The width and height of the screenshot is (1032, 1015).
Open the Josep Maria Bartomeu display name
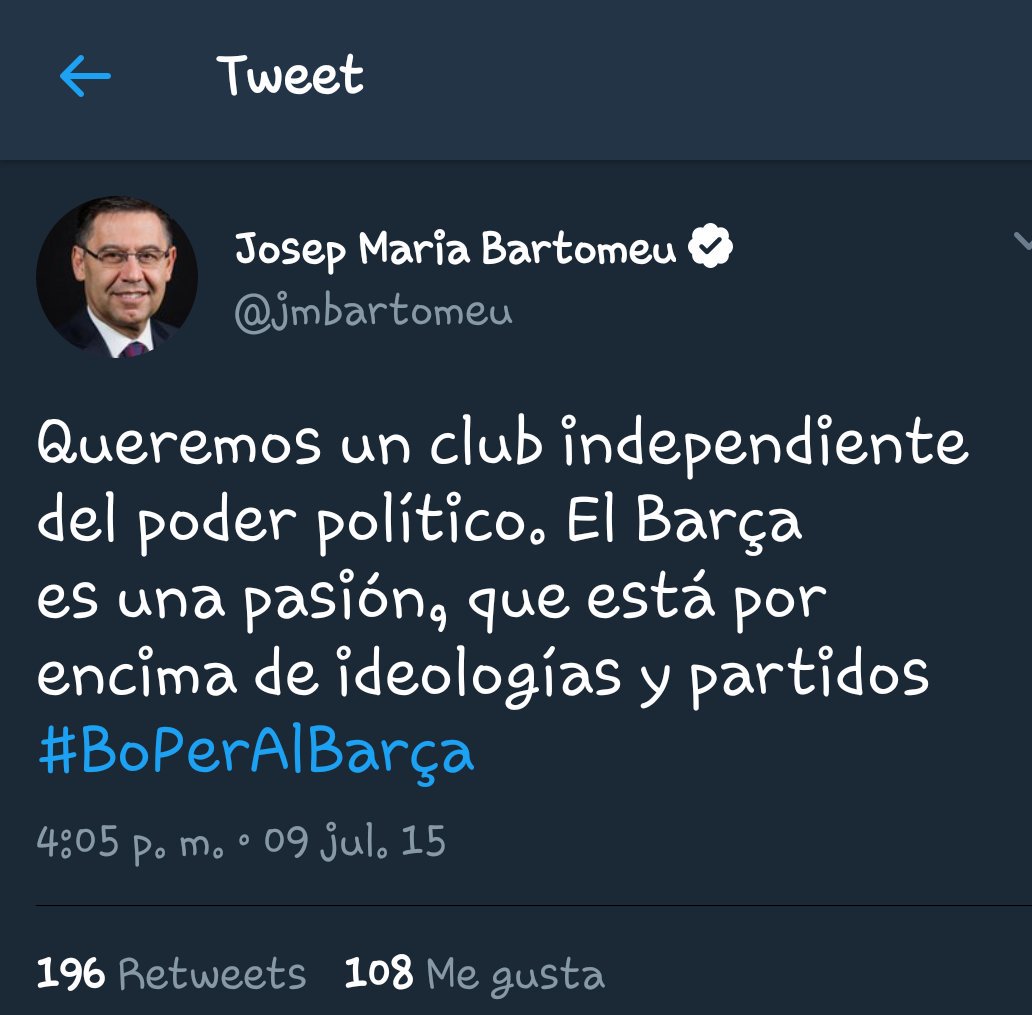[455, 249]
